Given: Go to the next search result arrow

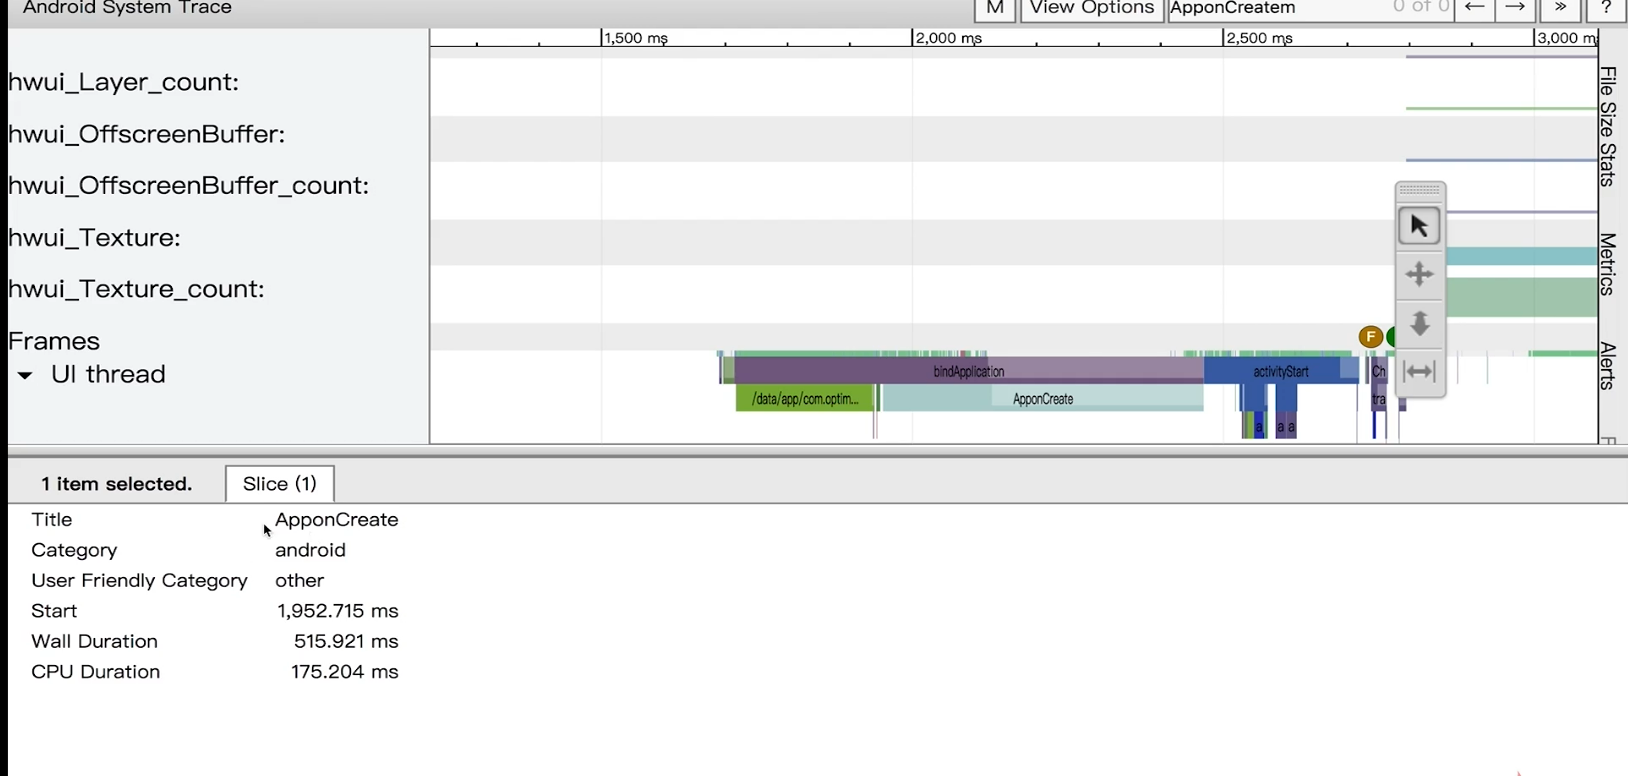Looking at the screenshot, I should (x=1515, y=8).
